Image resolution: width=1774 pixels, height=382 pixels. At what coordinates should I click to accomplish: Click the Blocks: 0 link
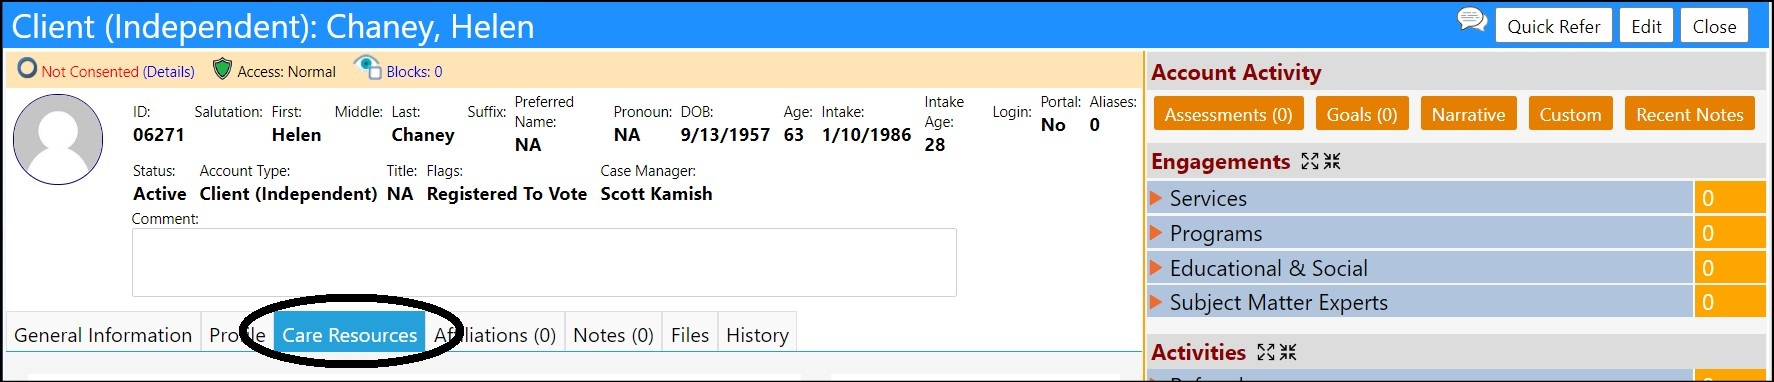coord(414,72)
